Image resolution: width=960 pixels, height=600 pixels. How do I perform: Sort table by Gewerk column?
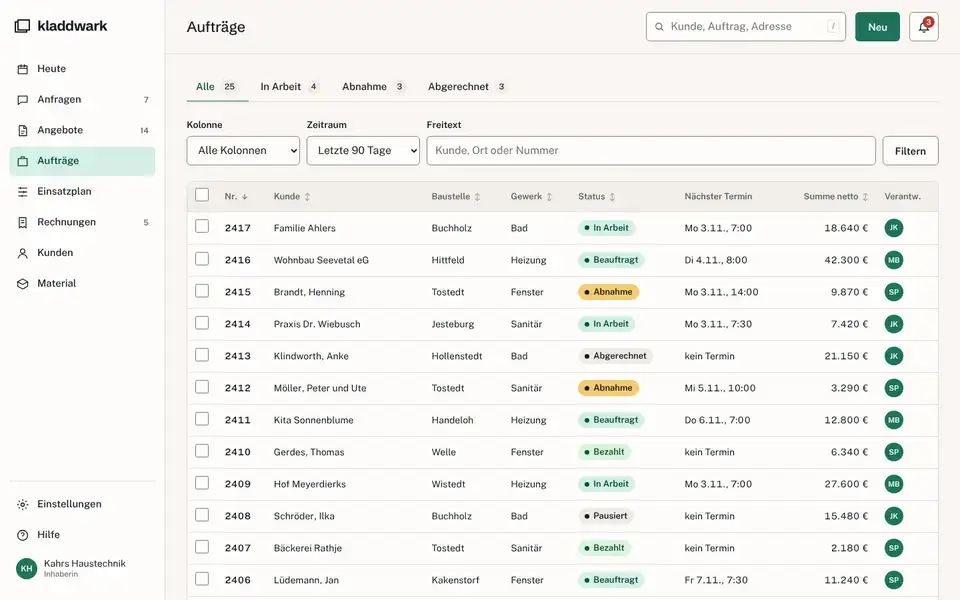click(531, 197)
